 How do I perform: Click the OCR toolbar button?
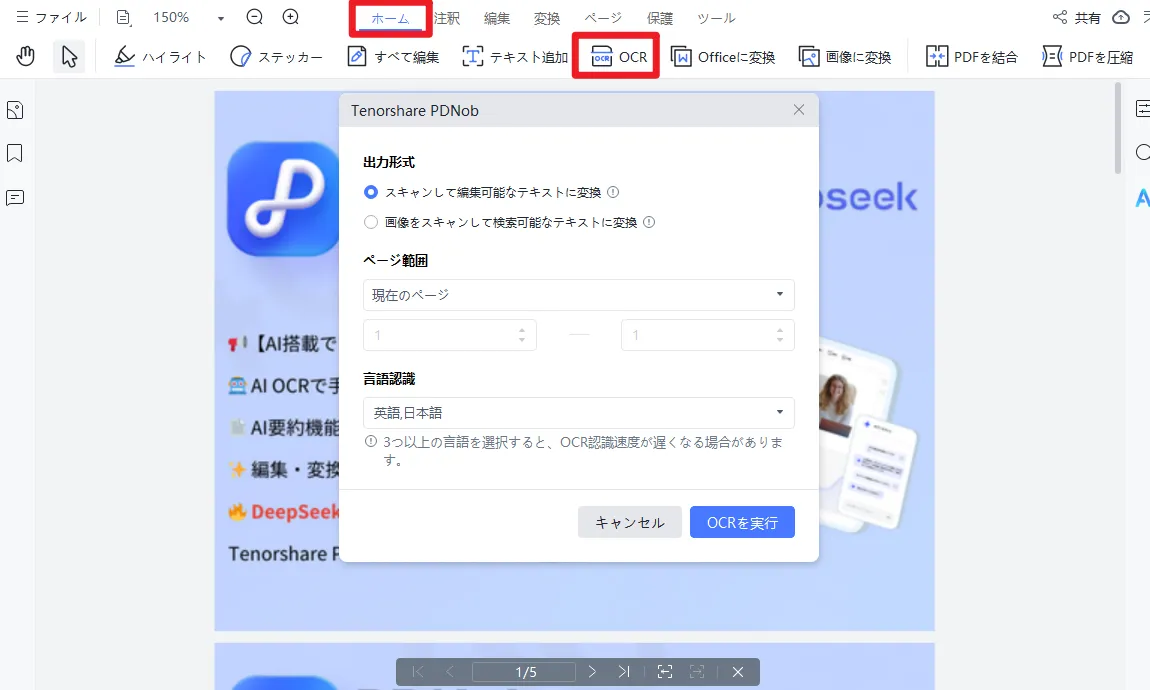(618, 56)
